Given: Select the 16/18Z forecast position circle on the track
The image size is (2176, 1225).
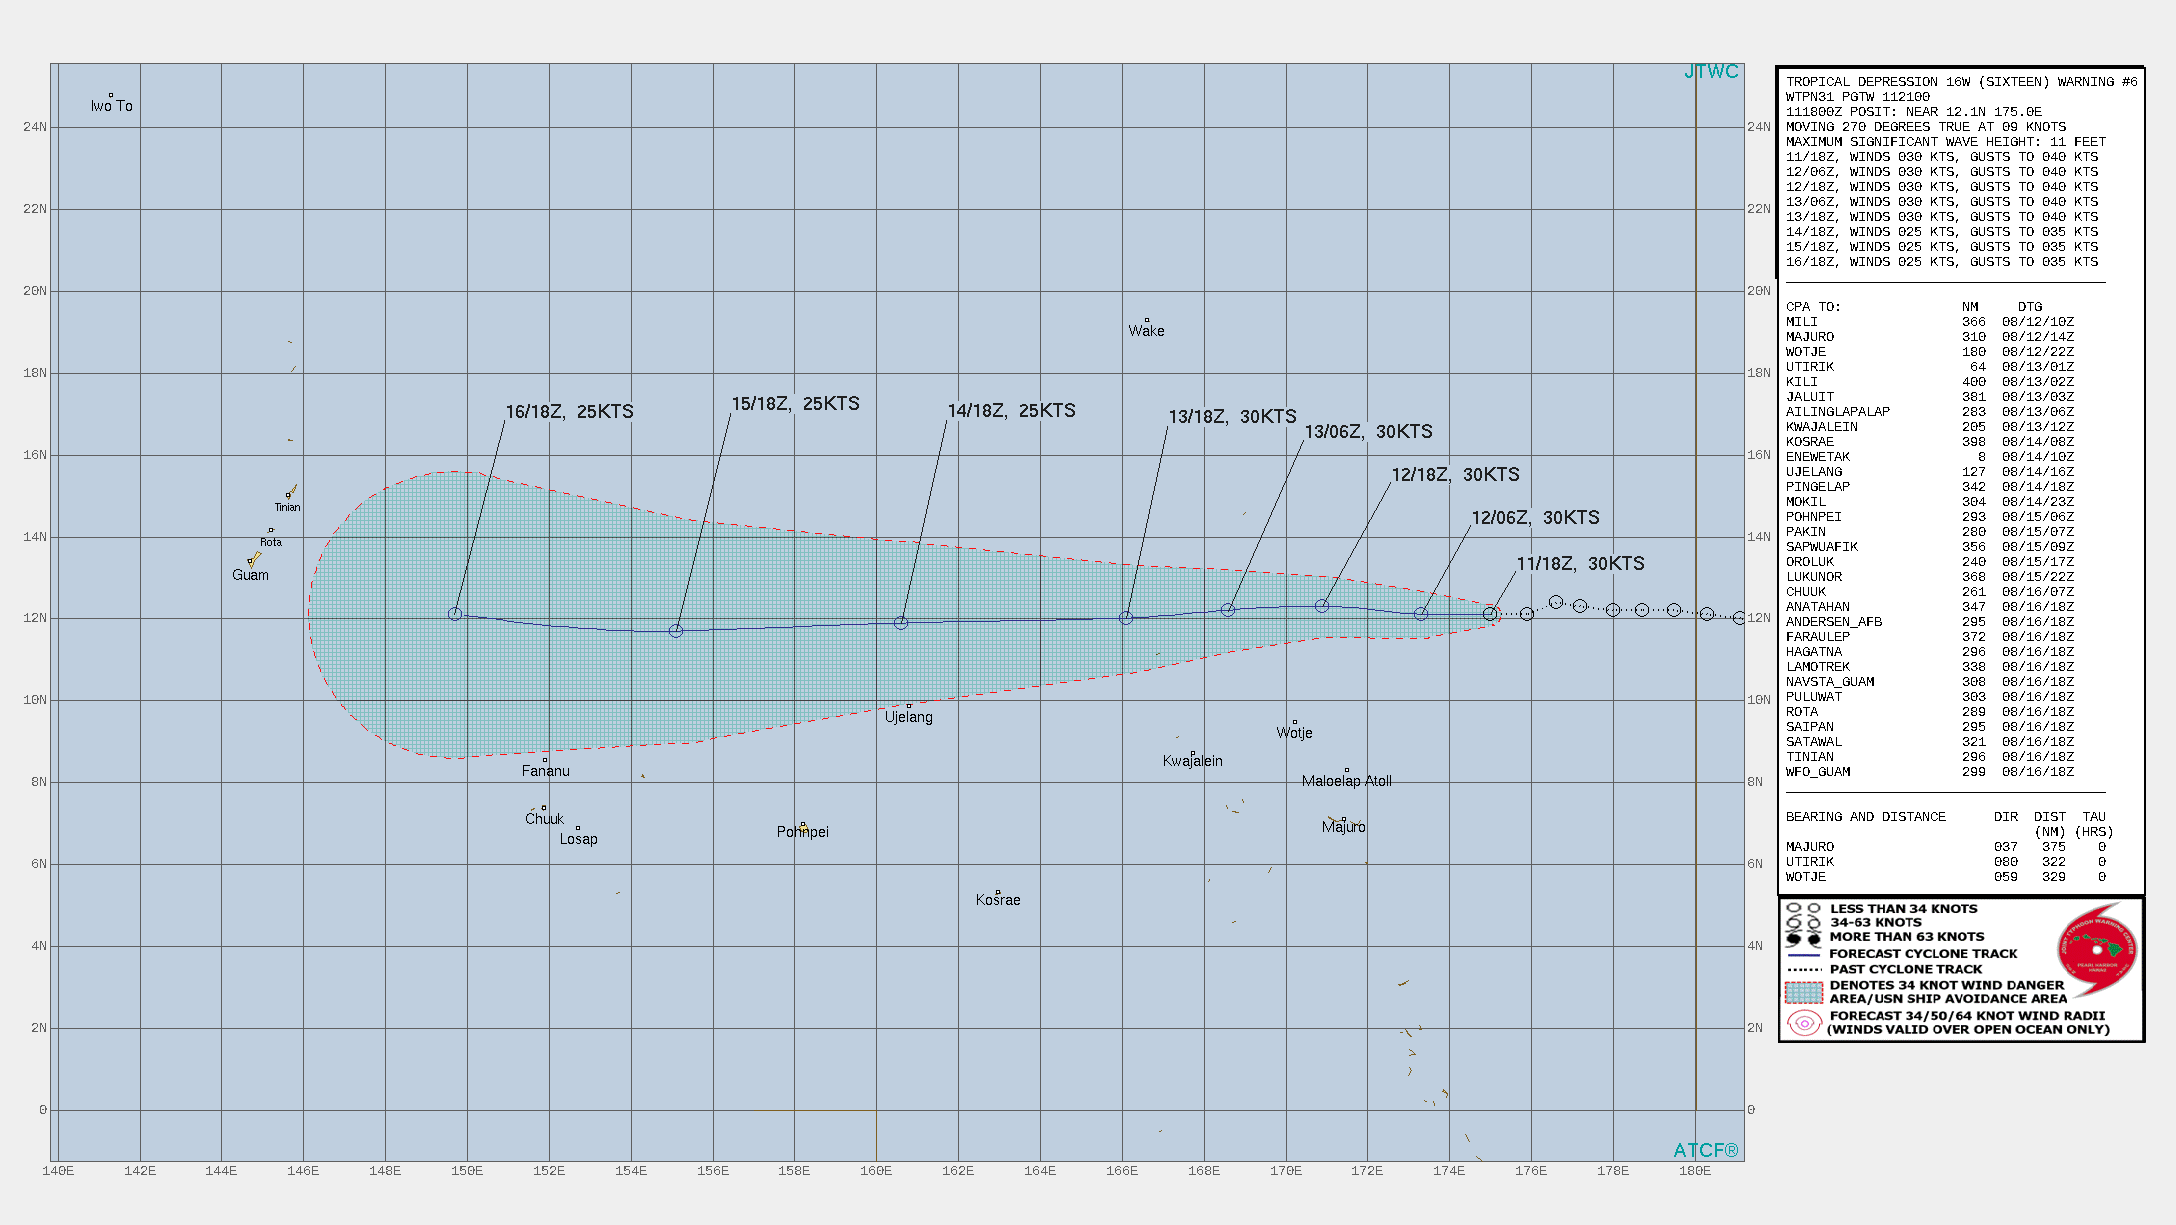Looking at the screenshot, I should pyautogui.click(x=455, y=614).
